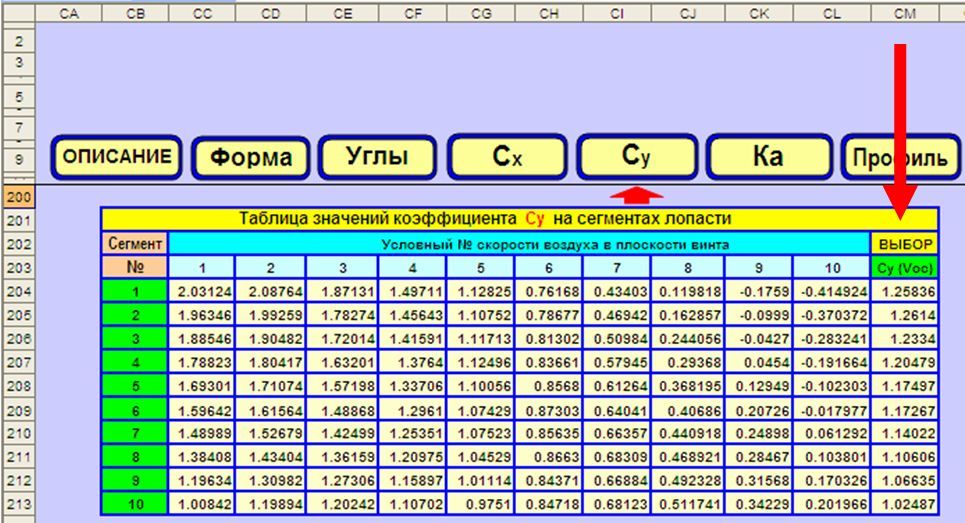965x523 pixels.
Task: Select column header CM
Action: click(905, 14)
